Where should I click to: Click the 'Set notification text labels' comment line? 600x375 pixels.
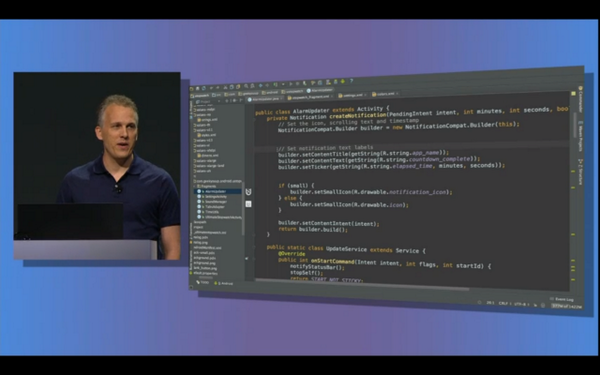pyautogui.click(x=324, y=148)
